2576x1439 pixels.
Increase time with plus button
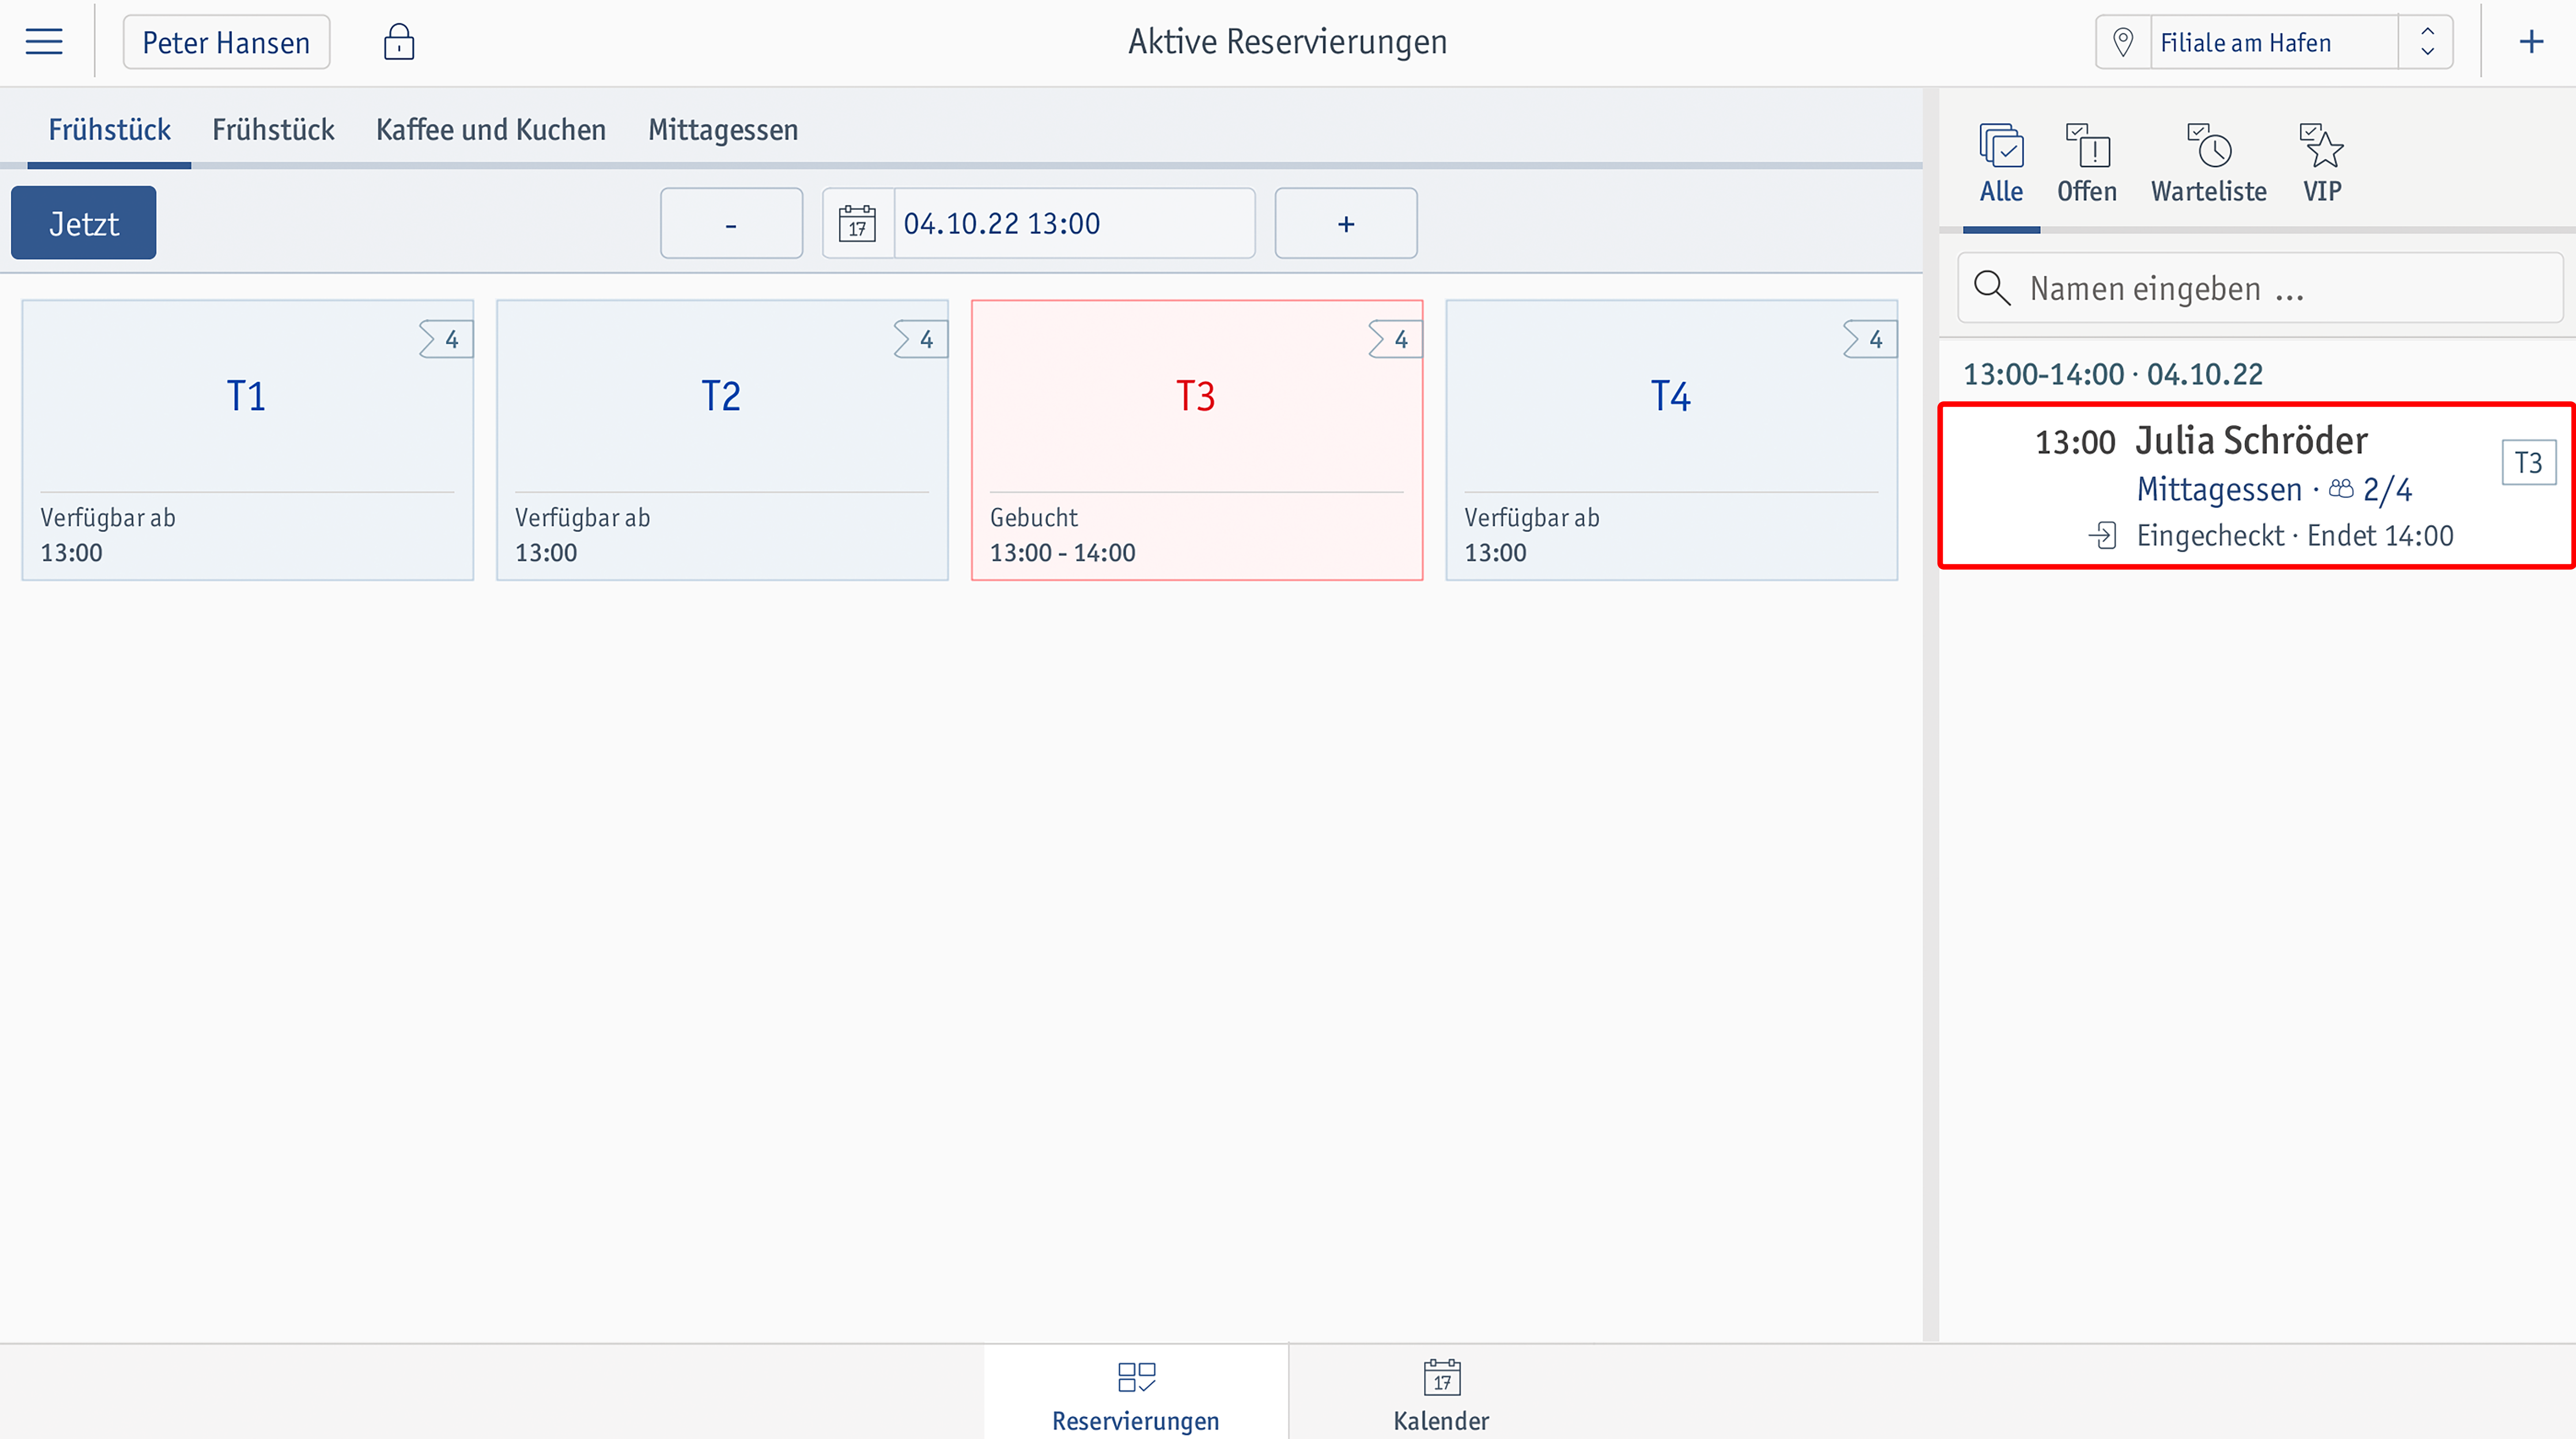click(x=1346, y=223)
